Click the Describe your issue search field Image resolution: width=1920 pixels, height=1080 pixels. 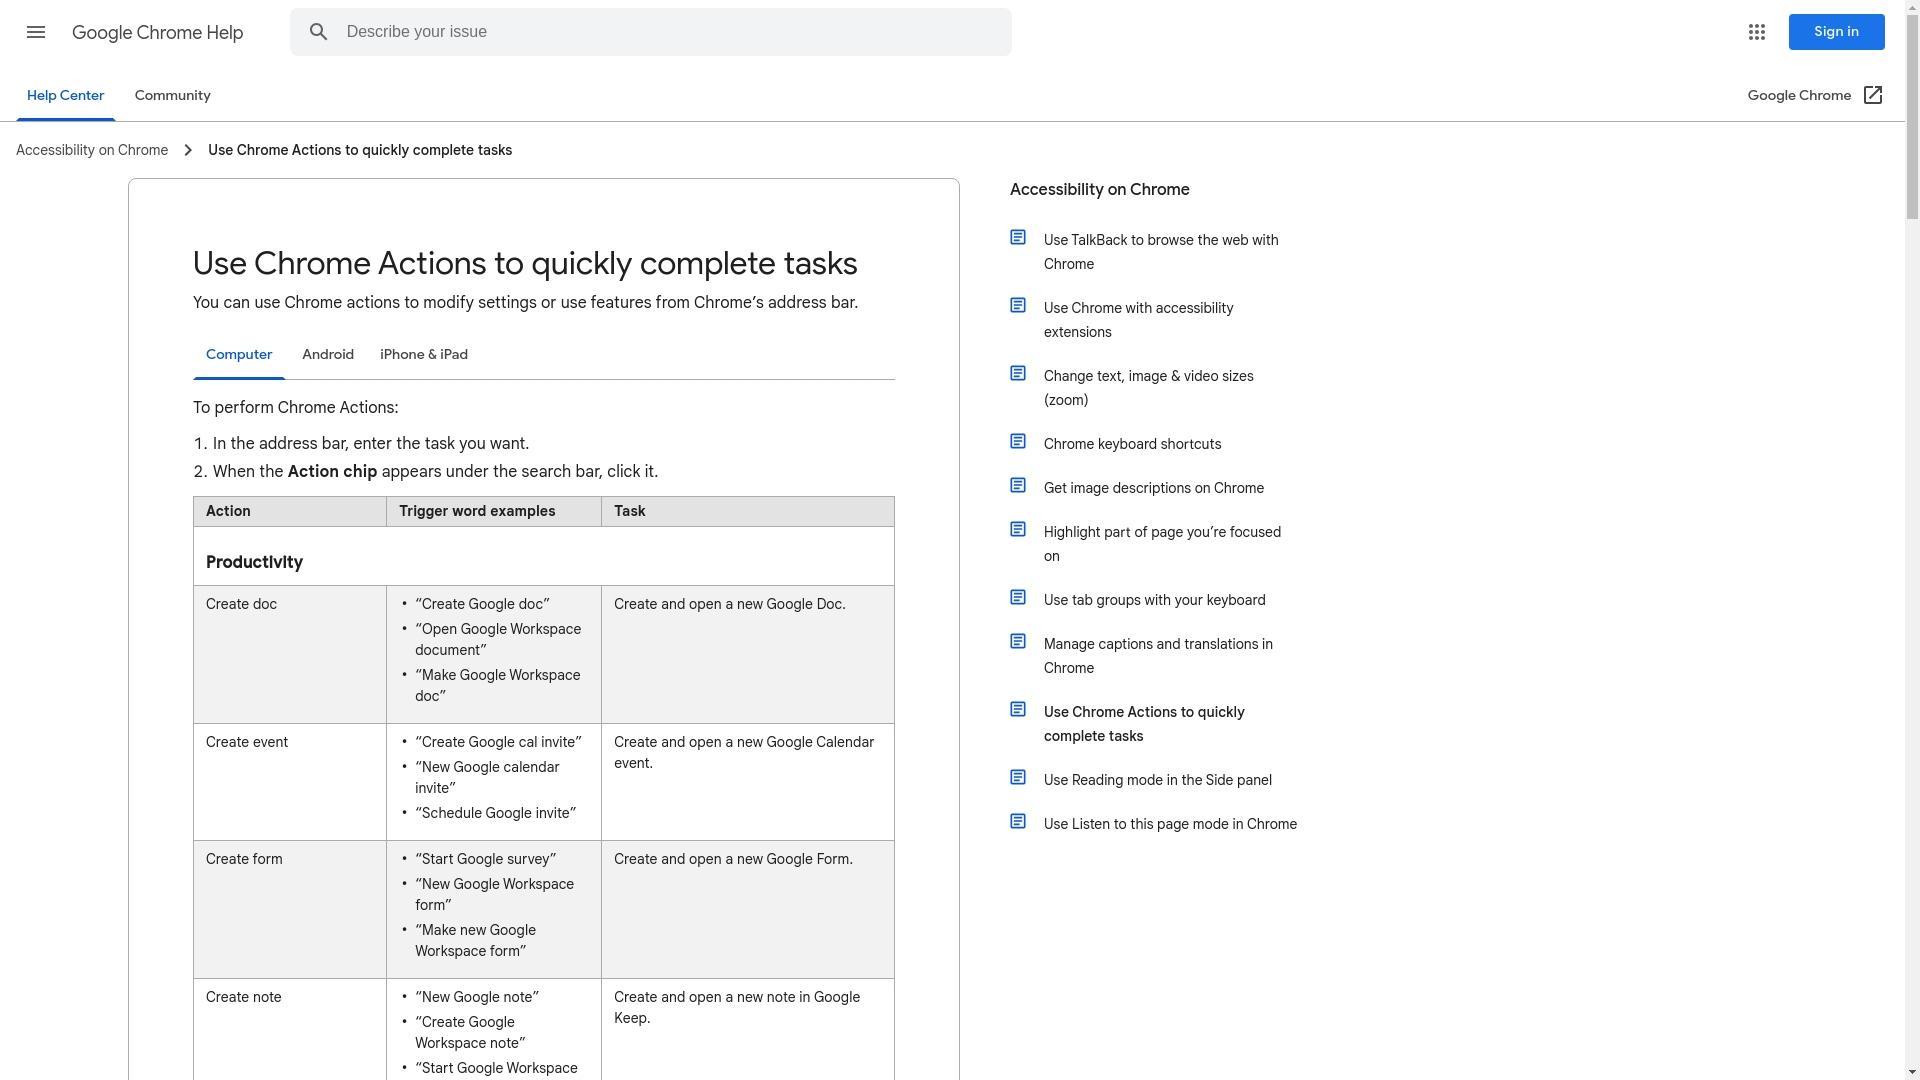[x=651, y=32]
